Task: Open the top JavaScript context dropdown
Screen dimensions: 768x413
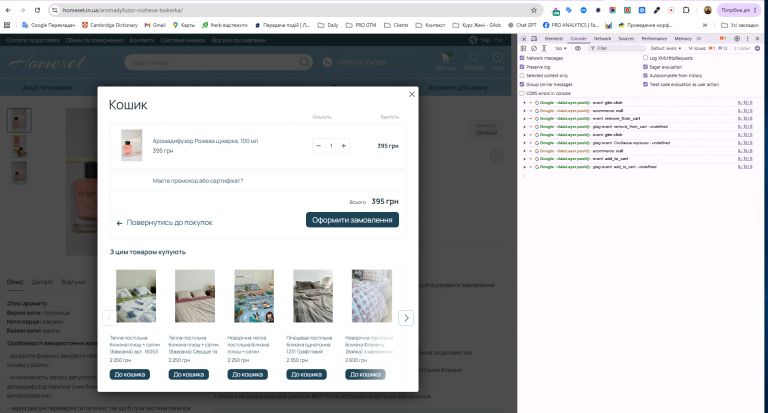Action: pyautogui.click(x=560, y=49)
